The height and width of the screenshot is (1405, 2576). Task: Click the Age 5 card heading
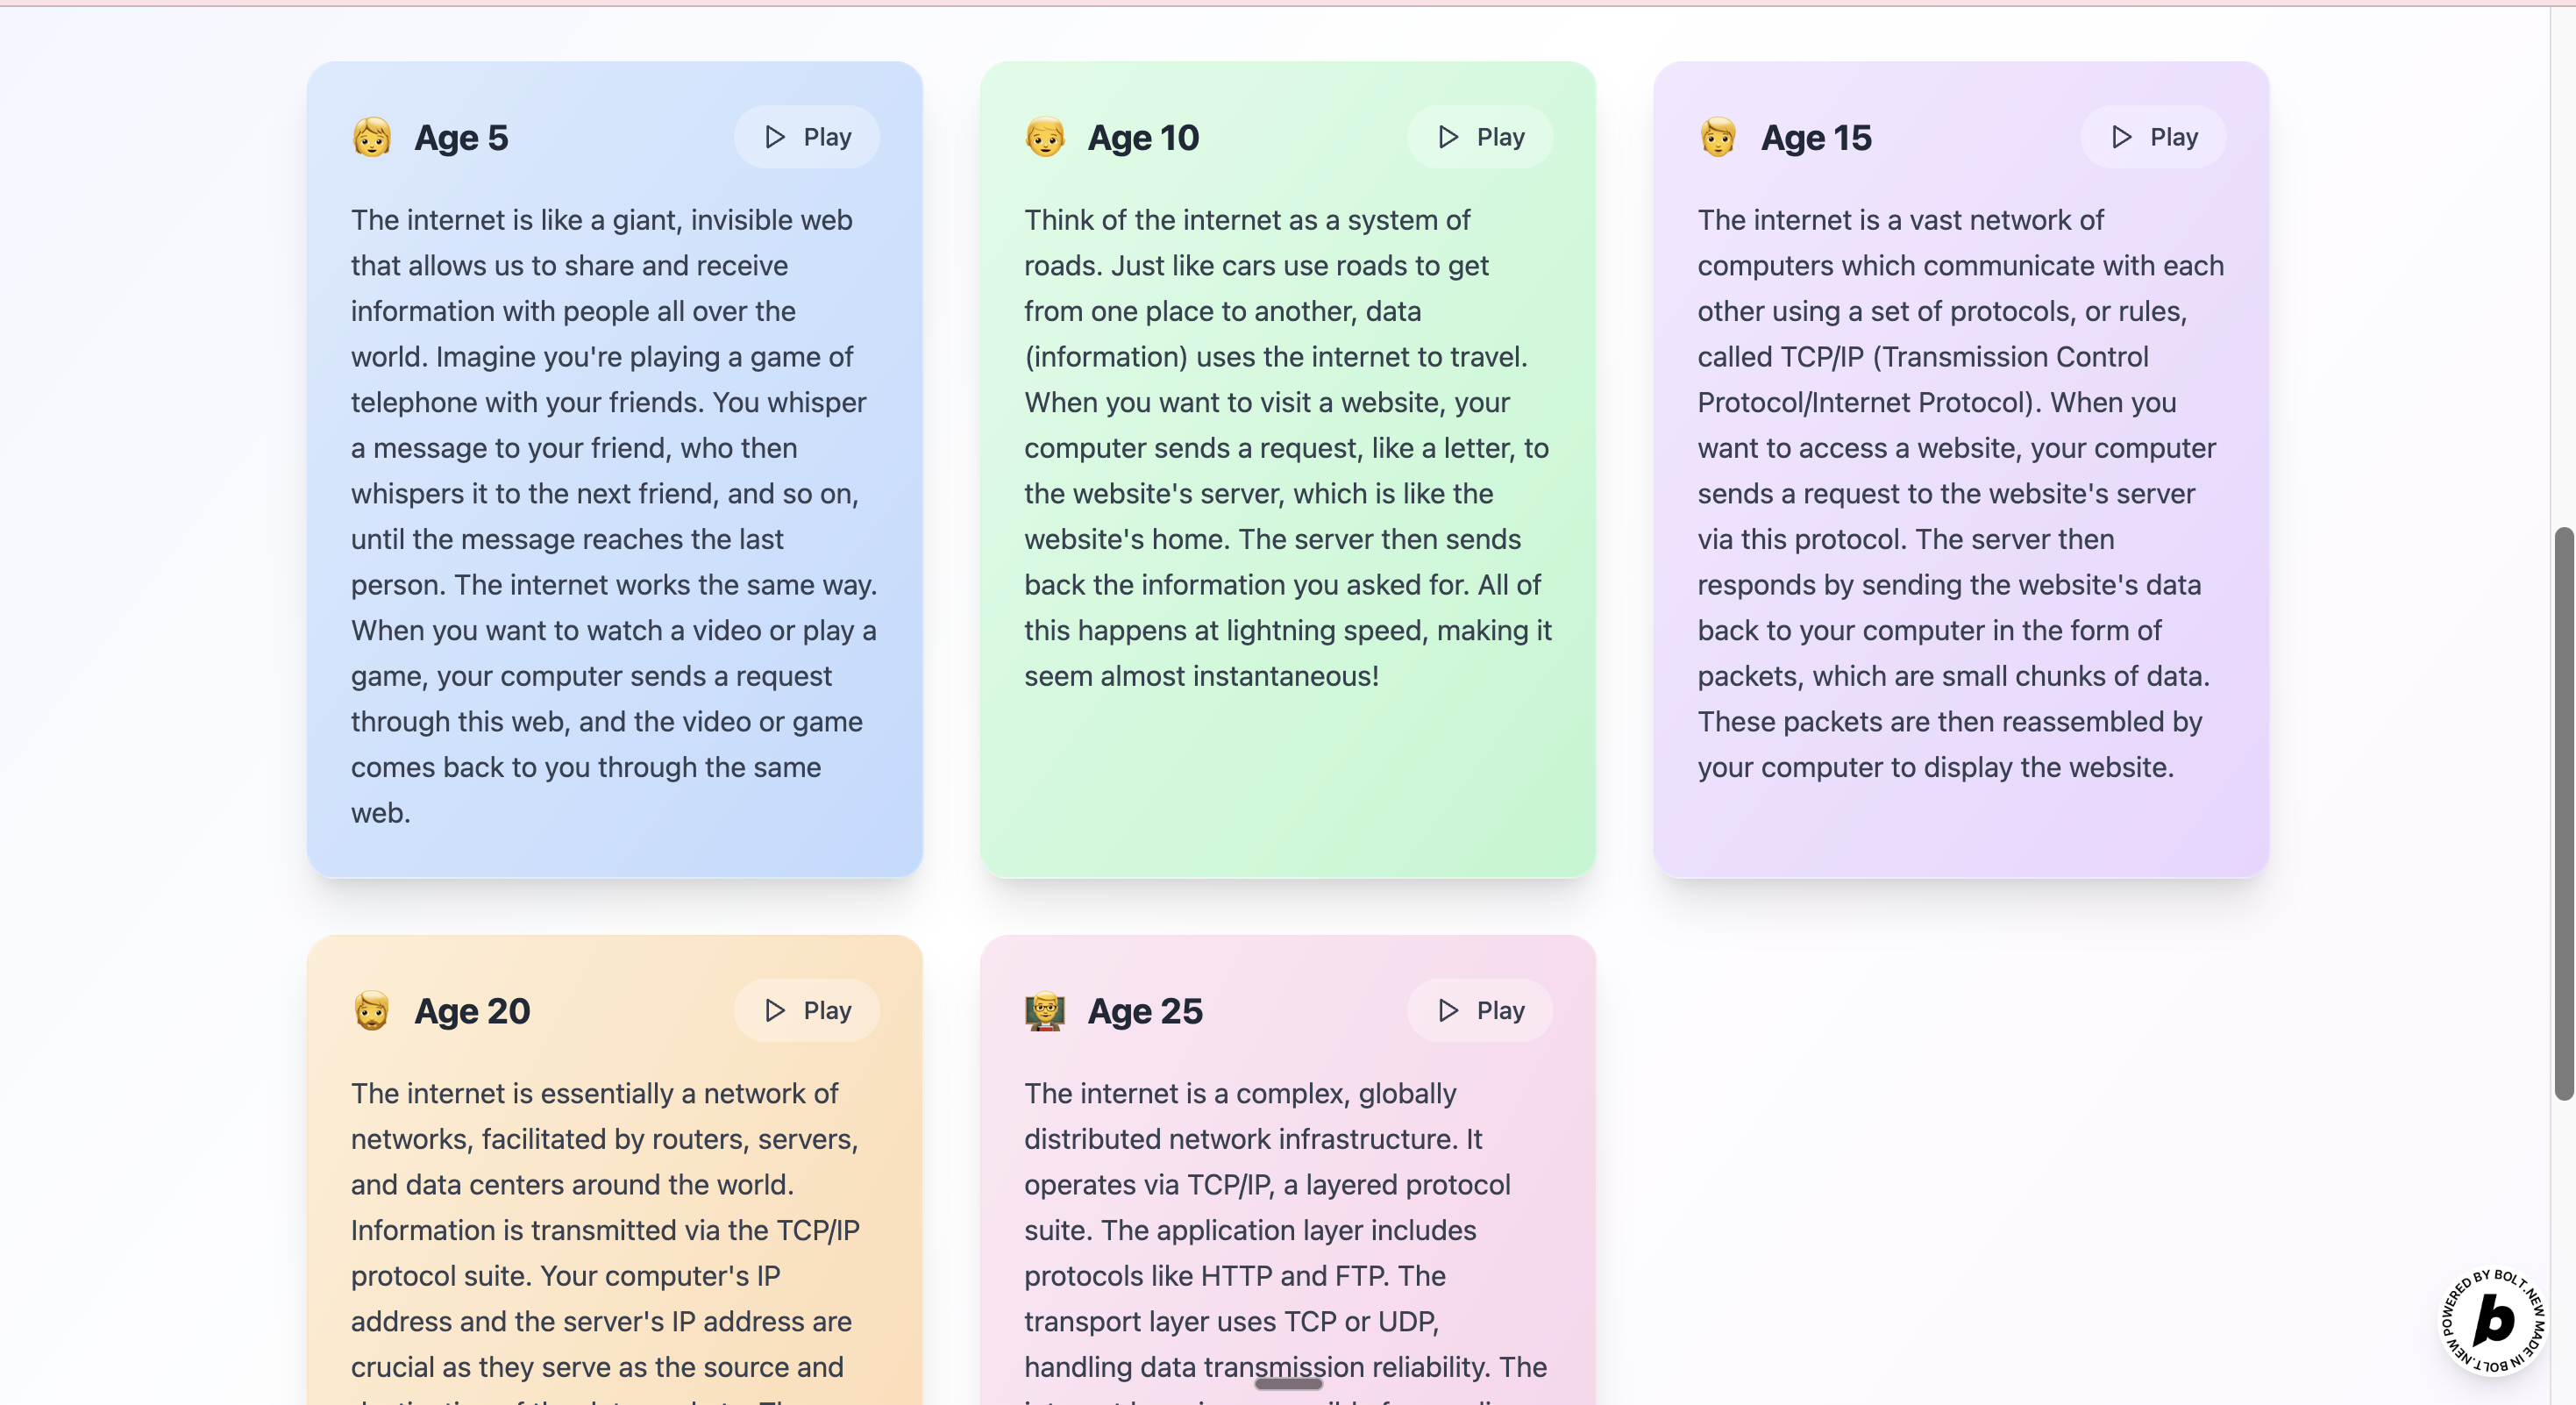(x=461, y=137)
